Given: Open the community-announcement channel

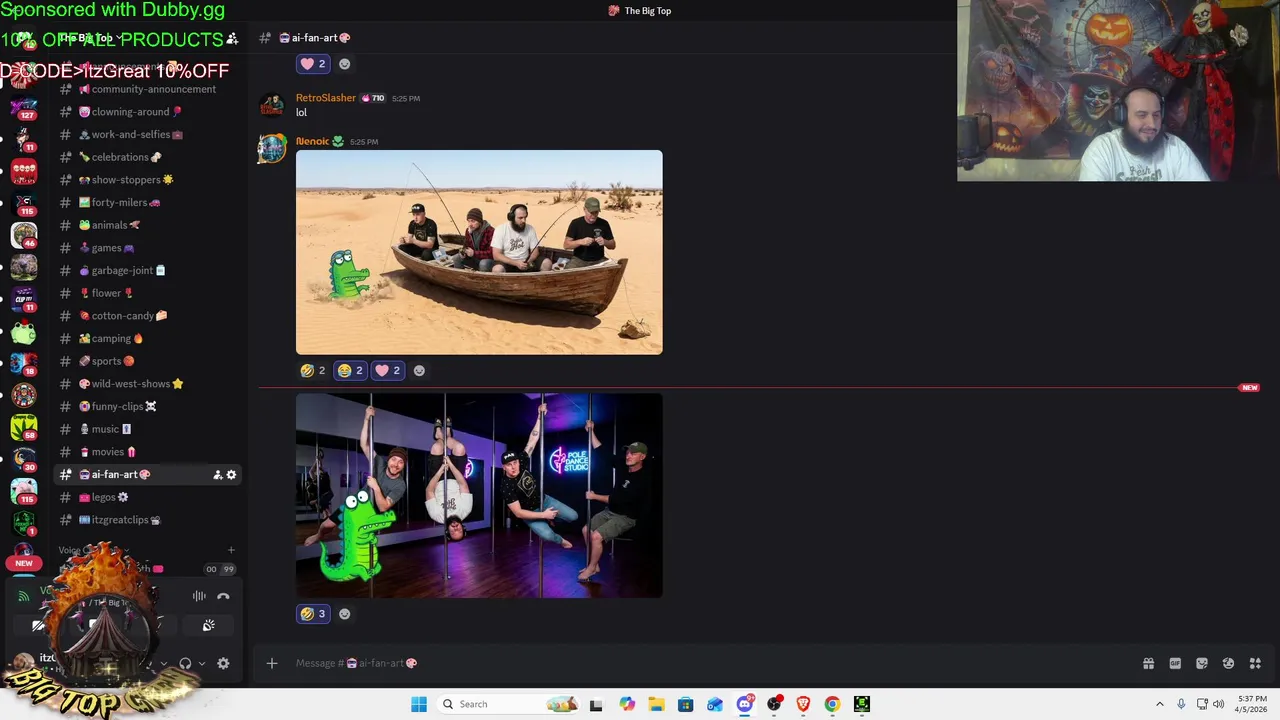Looking at the screenshot, I should tap(147, 89).
